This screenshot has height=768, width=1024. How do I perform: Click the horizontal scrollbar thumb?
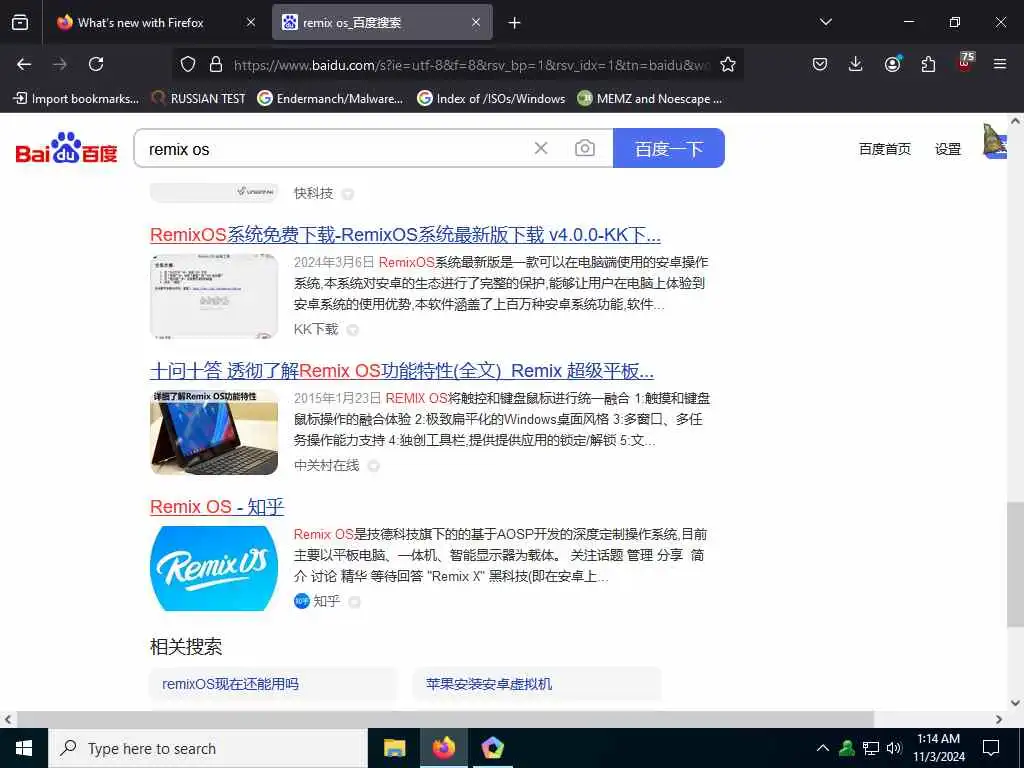(x=445, y=719)
